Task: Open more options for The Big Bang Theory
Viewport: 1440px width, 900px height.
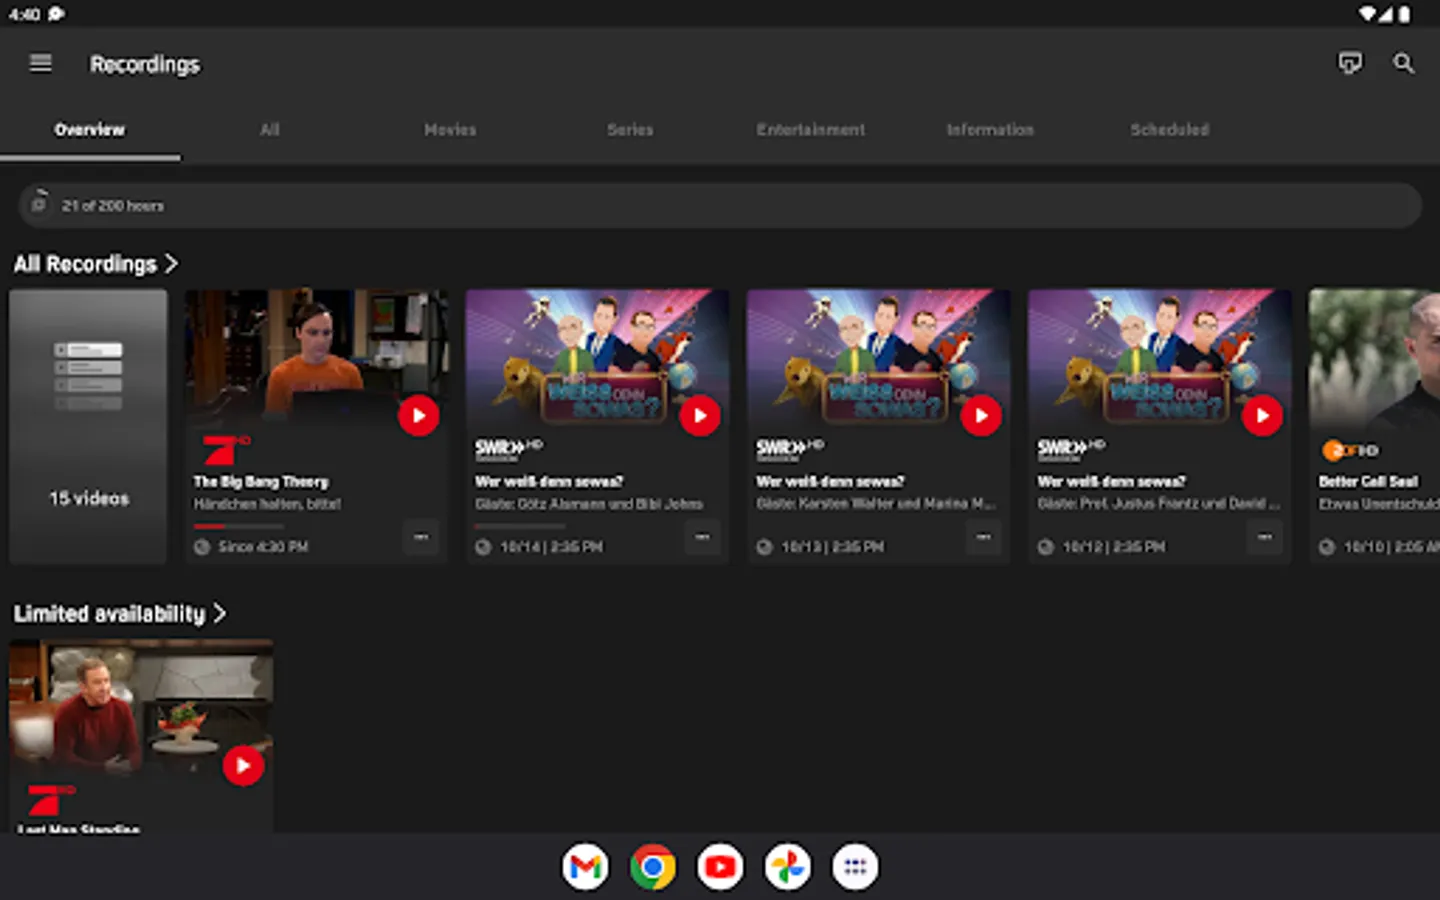Action: click(x=421, y=538)
